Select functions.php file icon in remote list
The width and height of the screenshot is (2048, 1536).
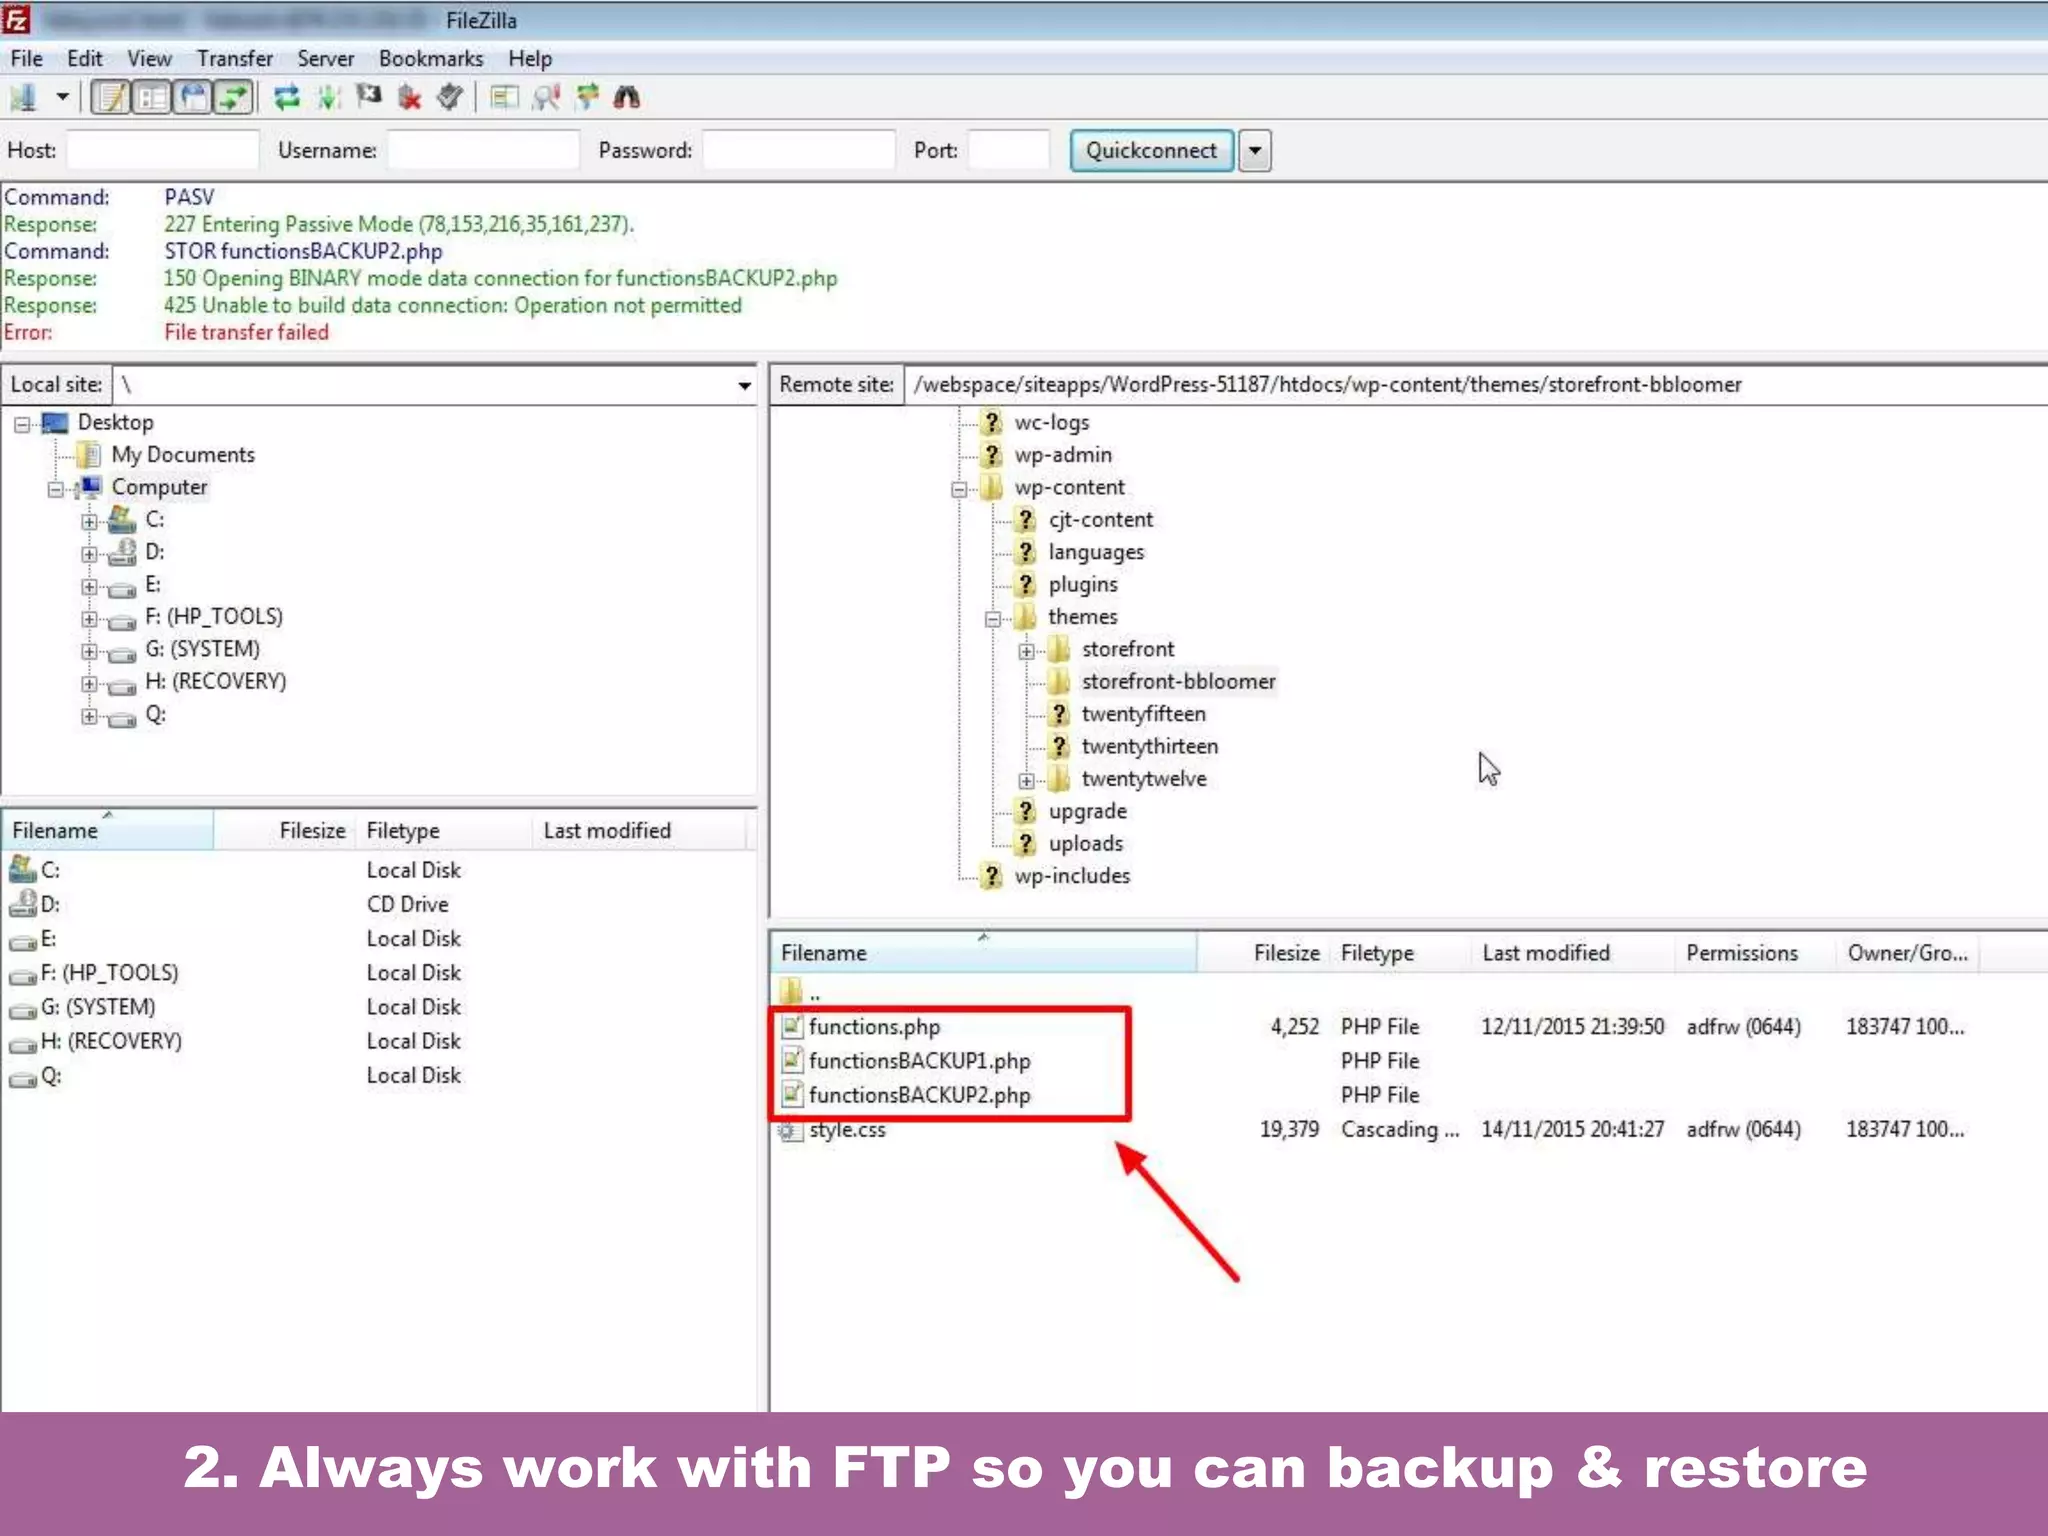[792, 1026]
